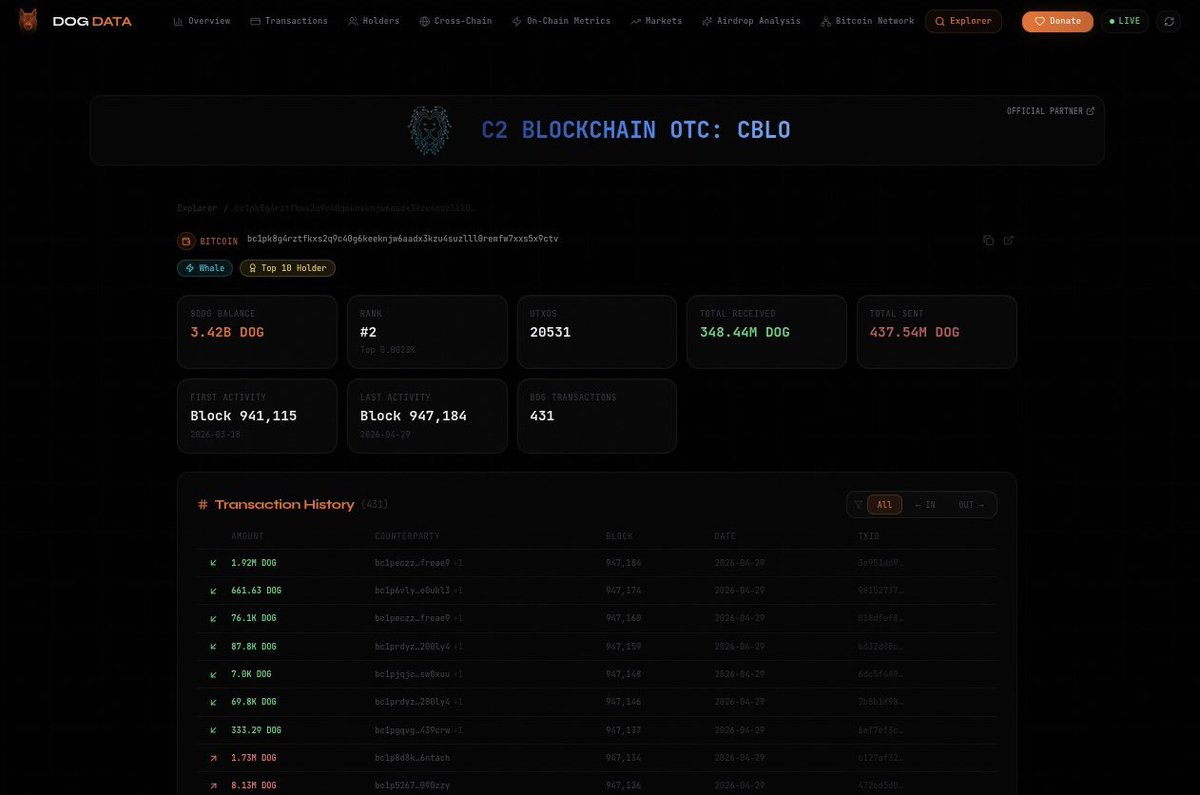Click the C2 Blockchain lion logo
1200x795 pixels.
click(430, 130)
